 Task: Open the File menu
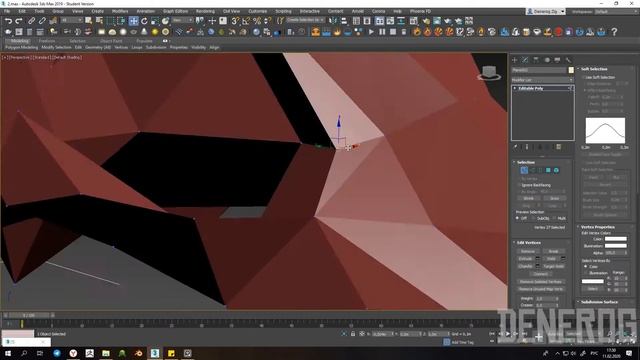tap(7, 11)
